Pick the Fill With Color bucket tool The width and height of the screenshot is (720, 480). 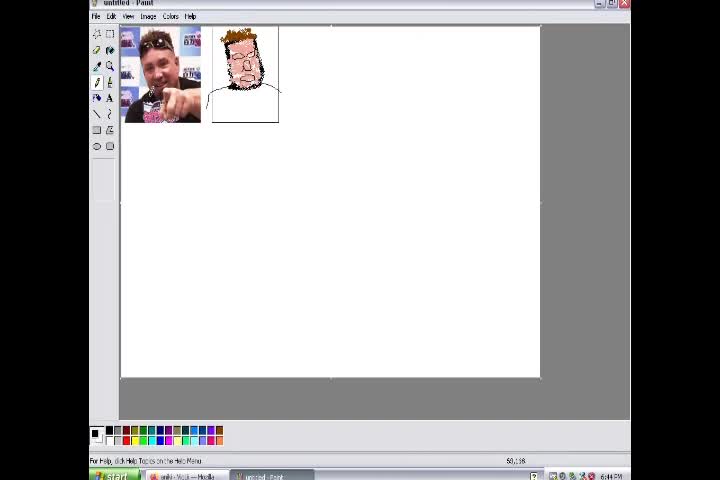coord(110,50)
